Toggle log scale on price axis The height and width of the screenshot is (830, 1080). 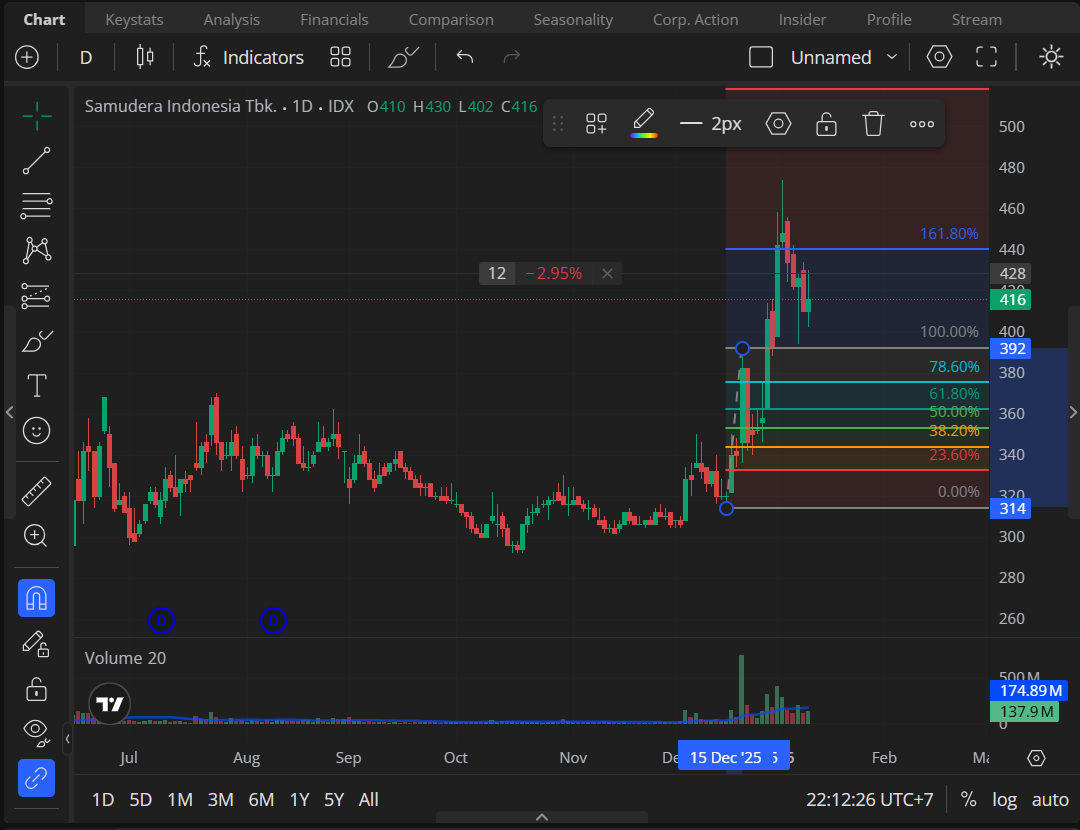point(1004,800)
